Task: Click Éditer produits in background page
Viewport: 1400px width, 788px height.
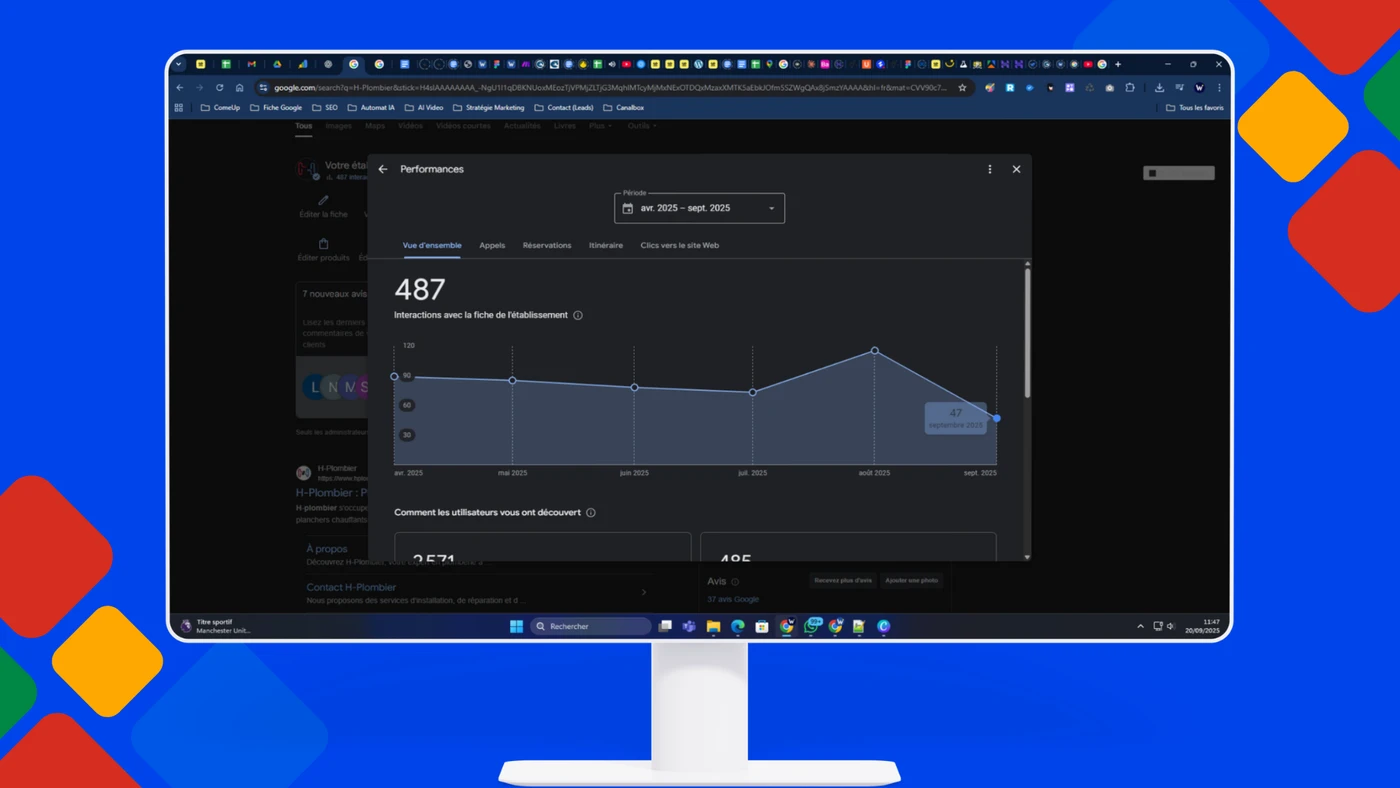Action: [323, 250]
